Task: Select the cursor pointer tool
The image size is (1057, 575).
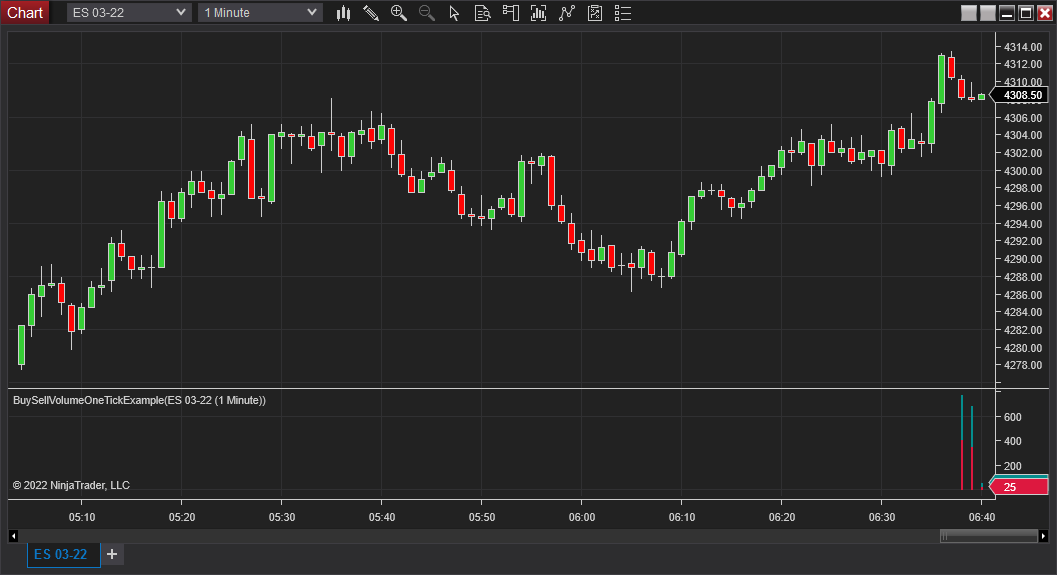Action: pyautogui.click(x=454, y=13)
